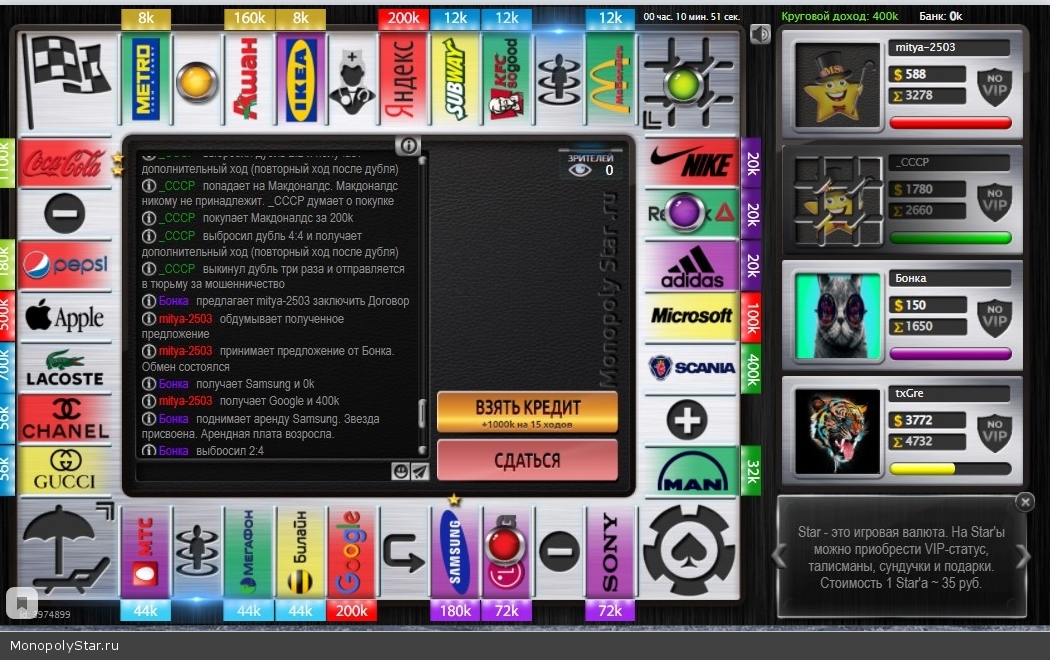Open mitya-2503 player avatar
Image resolution: width=1050 pixels, height=660 pixels.
tap(836, 84)
